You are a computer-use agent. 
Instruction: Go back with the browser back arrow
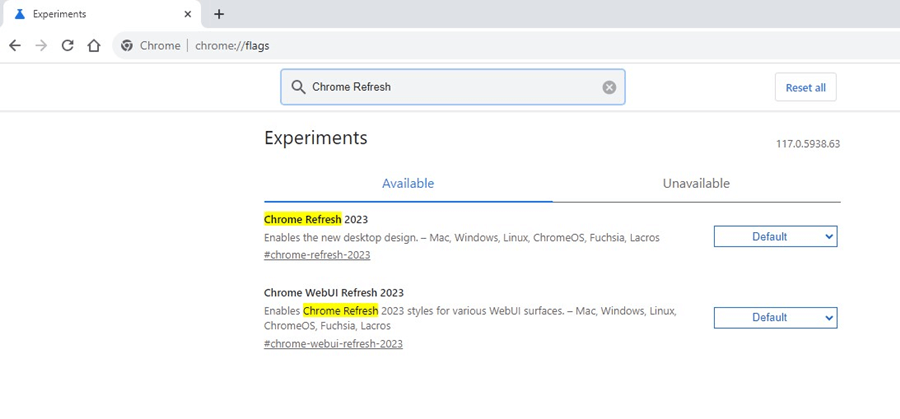15,46
